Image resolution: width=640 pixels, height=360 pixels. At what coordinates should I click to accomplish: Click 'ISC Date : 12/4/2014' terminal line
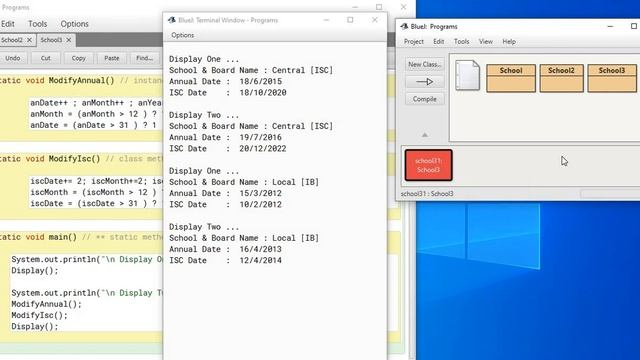click(225, 260)
